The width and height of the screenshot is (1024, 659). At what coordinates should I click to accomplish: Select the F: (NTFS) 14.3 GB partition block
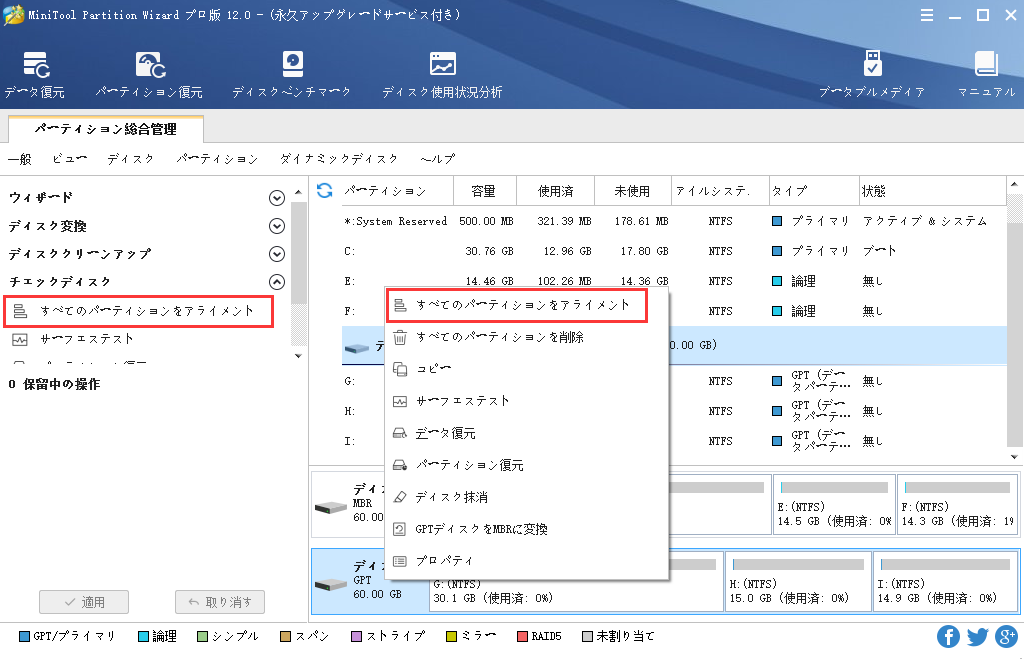tap(957, 505)
